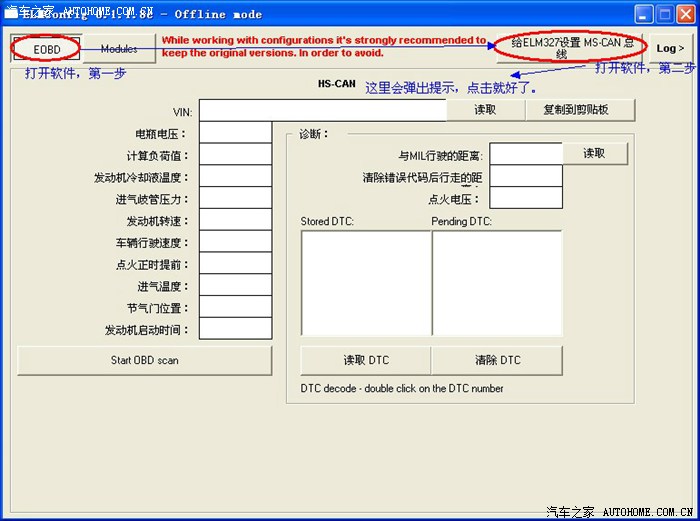Select the 发动机转速 value field

coord(235,220)
